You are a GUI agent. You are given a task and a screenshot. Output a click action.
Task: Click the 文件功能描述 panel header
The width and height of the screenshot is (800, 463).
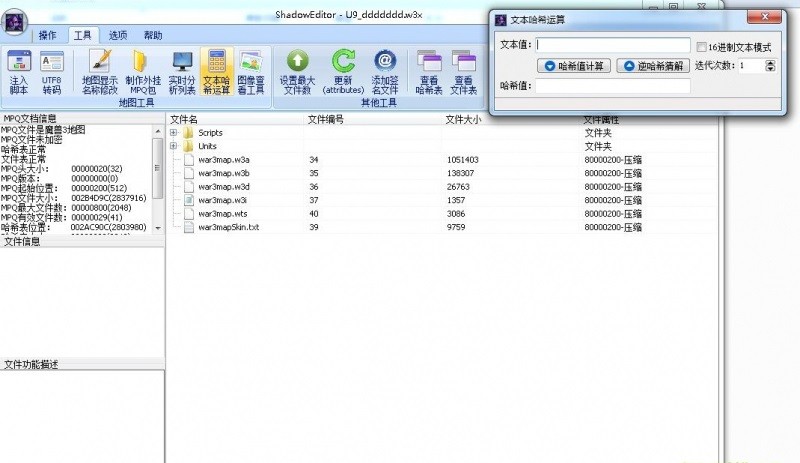point(82,364)
